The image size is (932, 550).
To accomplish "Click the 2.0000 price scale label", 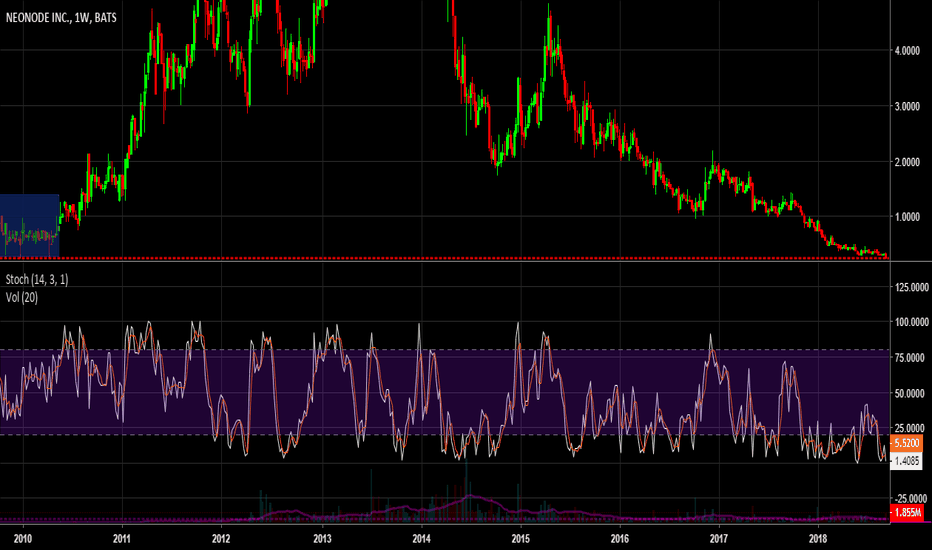I will [x=908, y=162].
